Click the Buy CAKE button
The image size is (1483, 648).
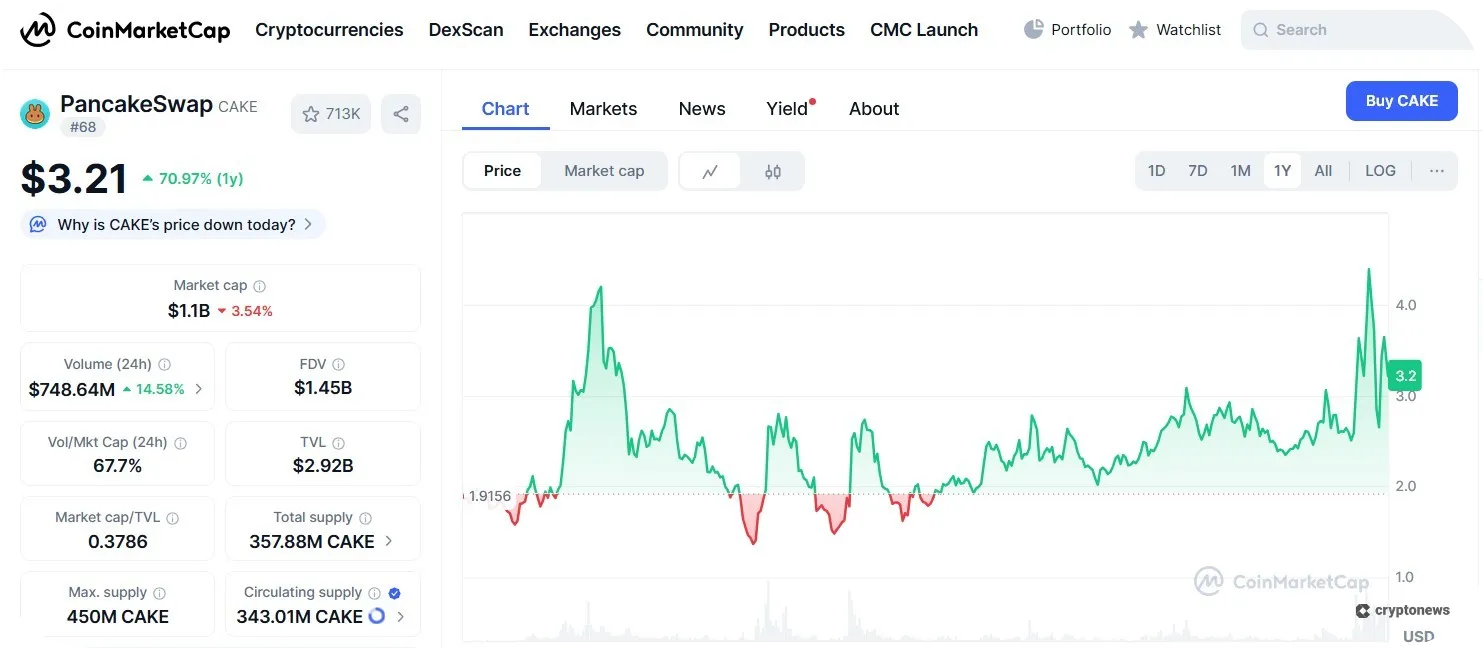(x=1401, y=101)
